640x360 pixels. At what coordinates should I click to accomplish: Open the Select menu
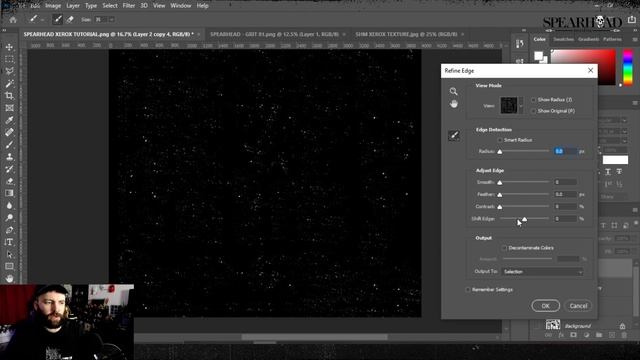pos(110,6)
